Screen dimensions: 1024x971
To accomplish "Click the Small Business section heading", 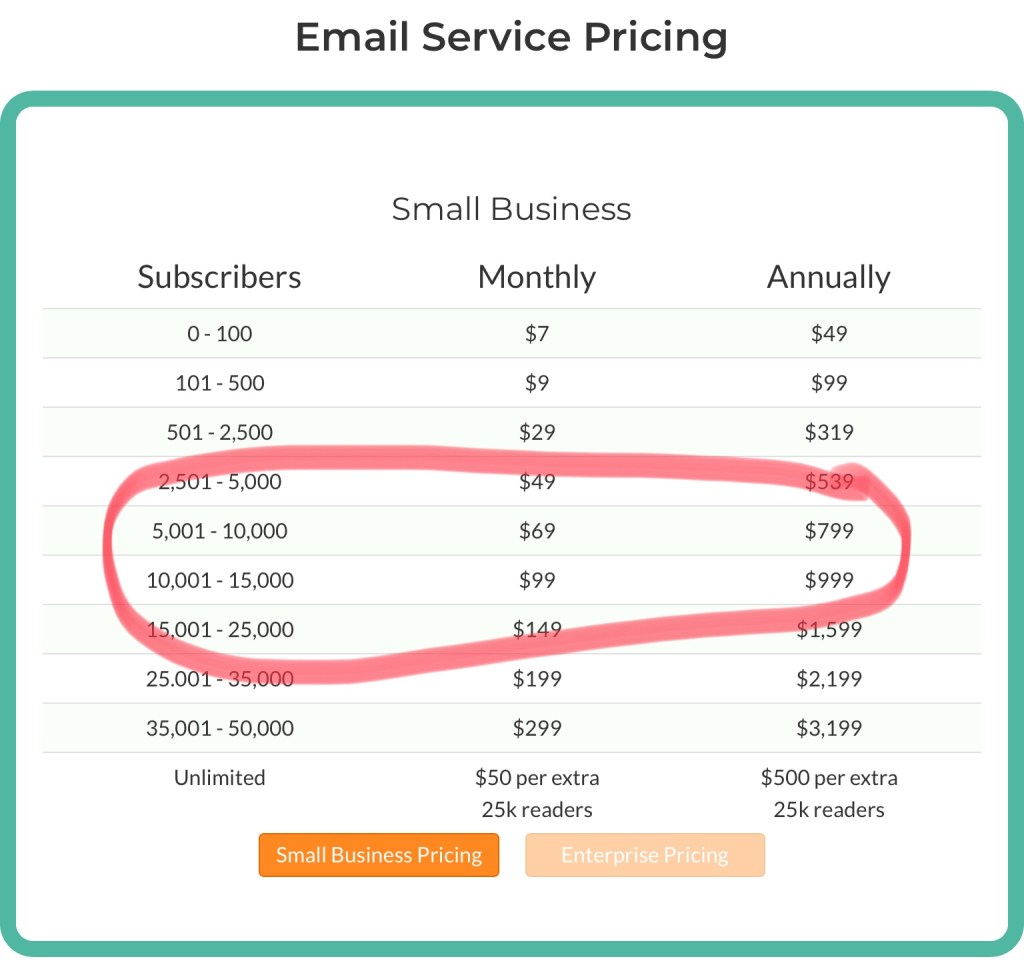I will pyautogui.click(x=511, y=209).
